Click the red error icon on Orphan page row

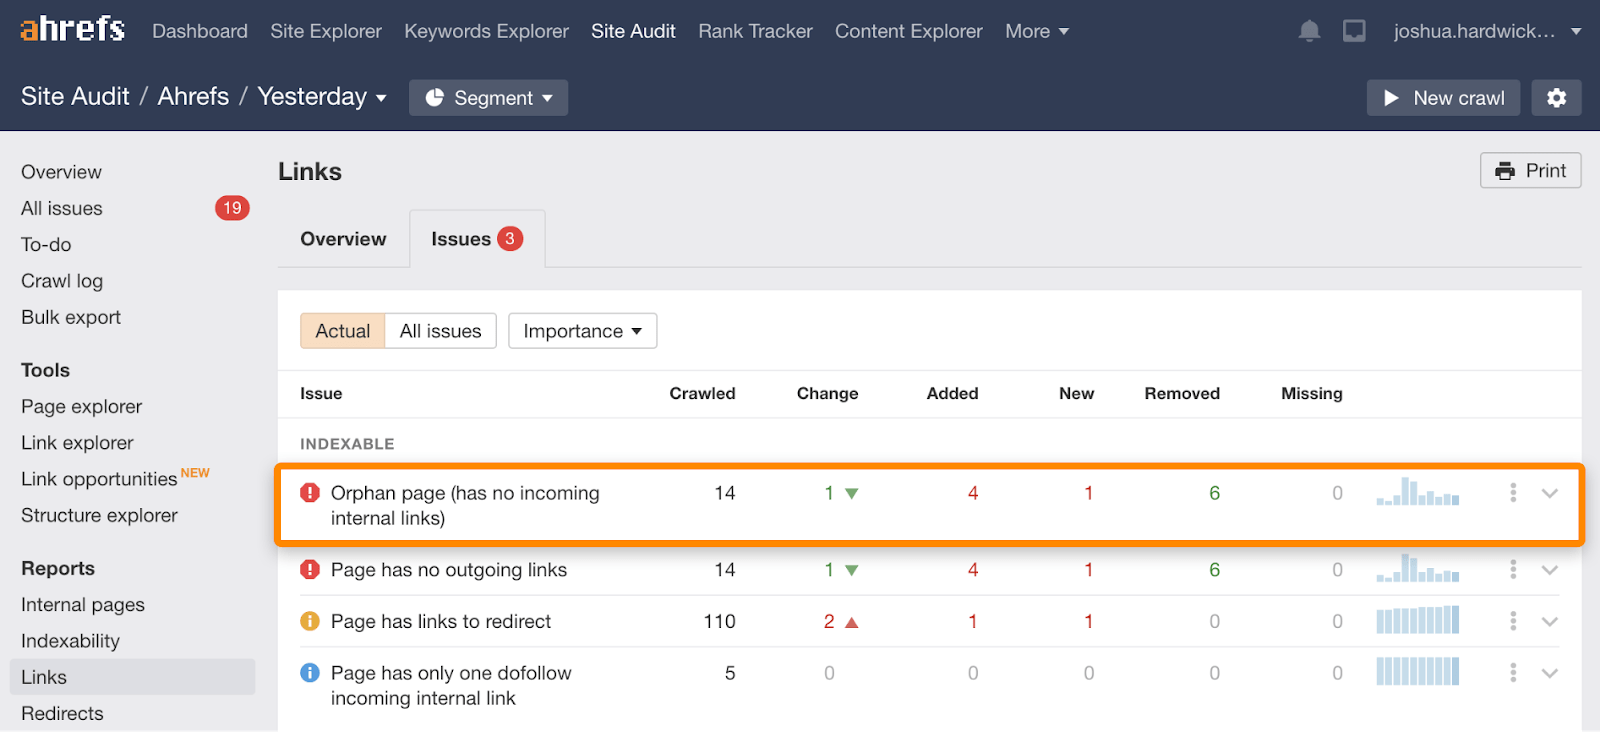310,493
